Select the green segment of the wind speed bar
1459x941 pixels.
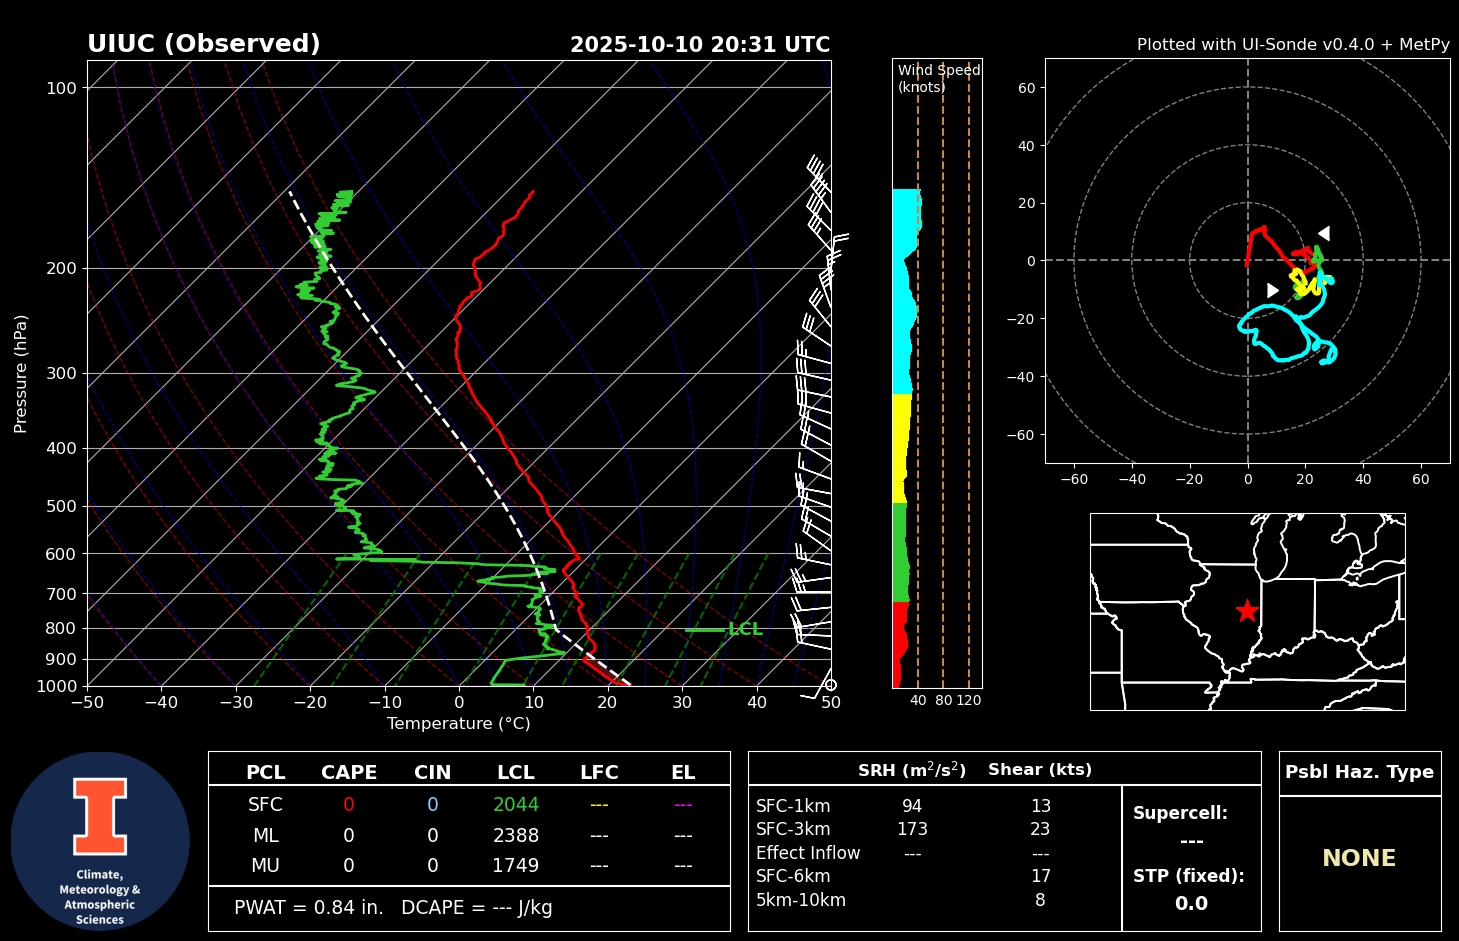click(x=900, y=552)
